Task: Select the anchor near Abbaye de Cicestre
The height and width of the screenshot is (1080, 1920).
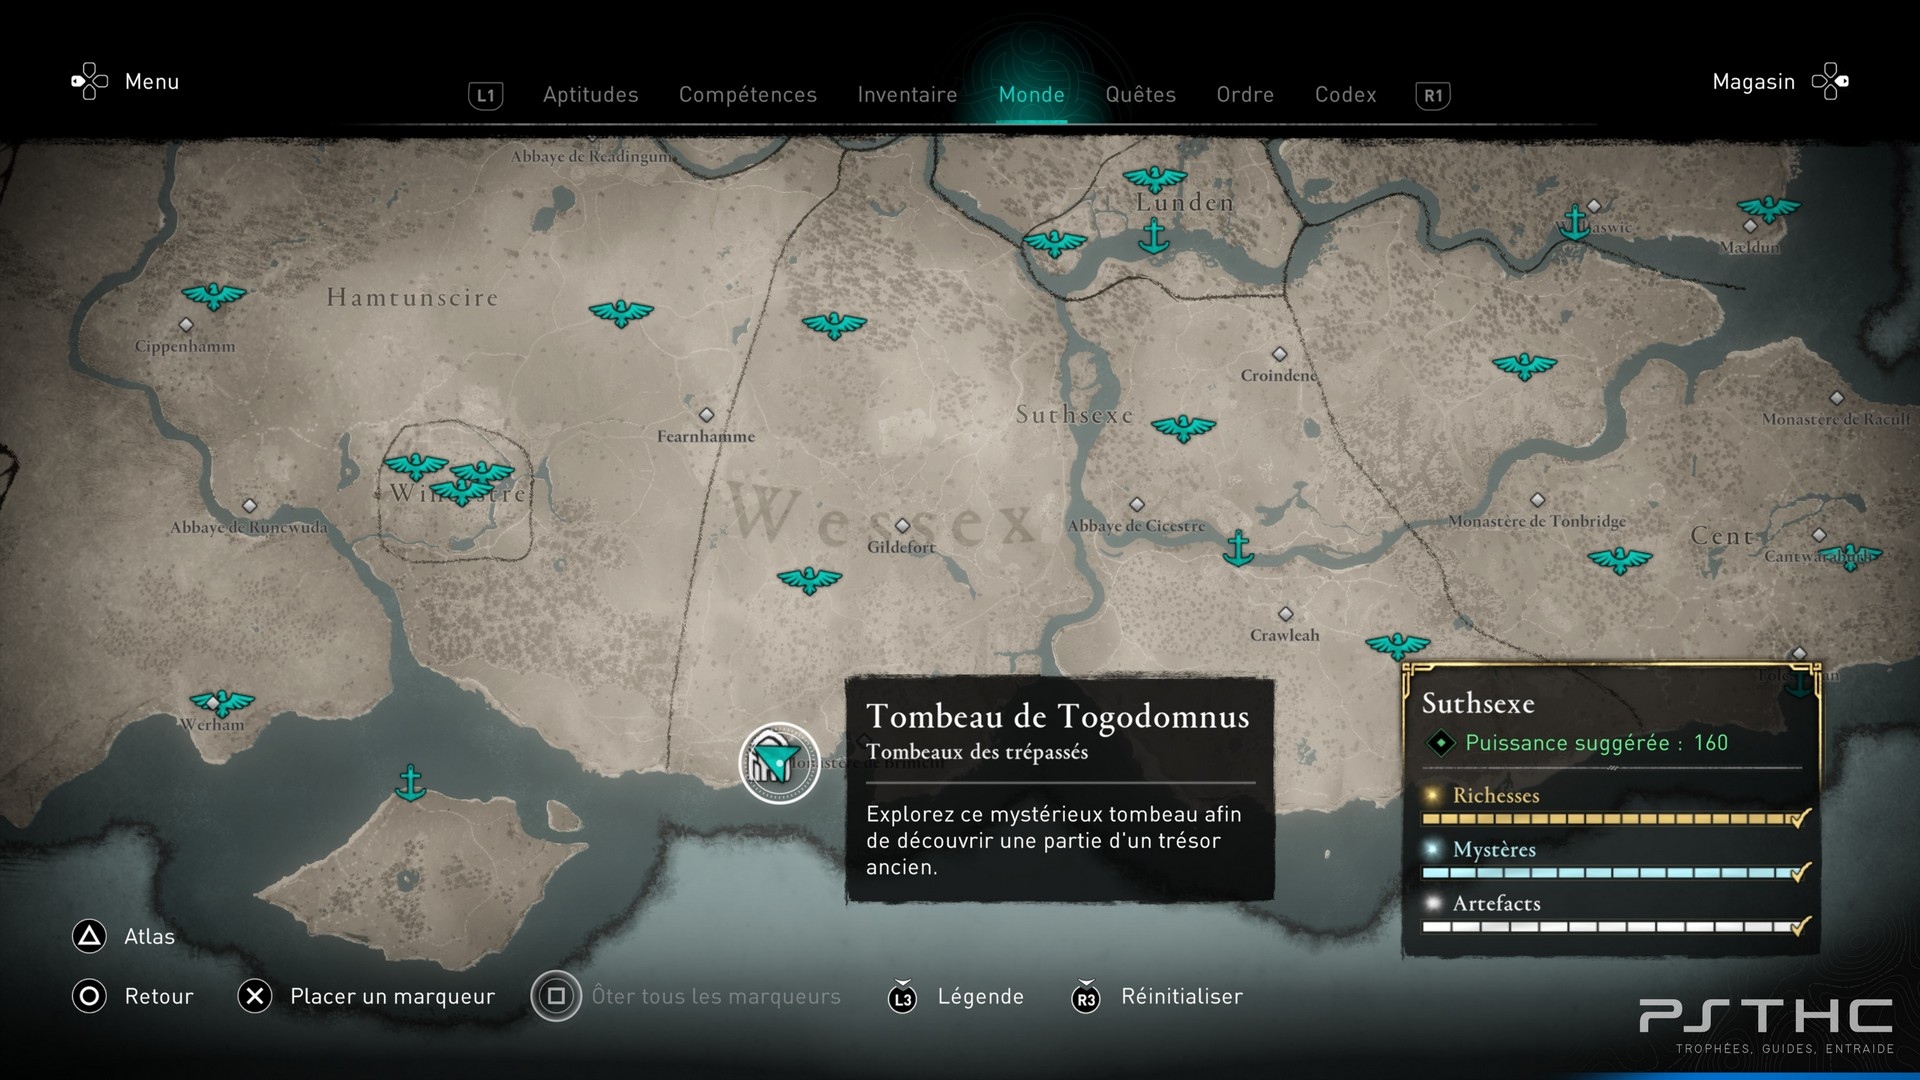Action: (x=1238, y=548)
